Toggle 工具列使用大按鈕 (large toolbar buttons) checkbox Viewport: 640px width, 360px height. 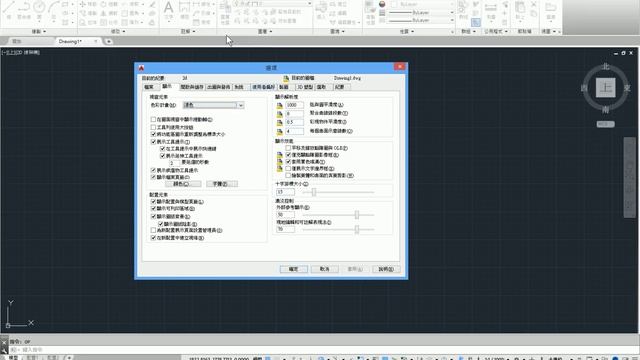click(153, 127)
